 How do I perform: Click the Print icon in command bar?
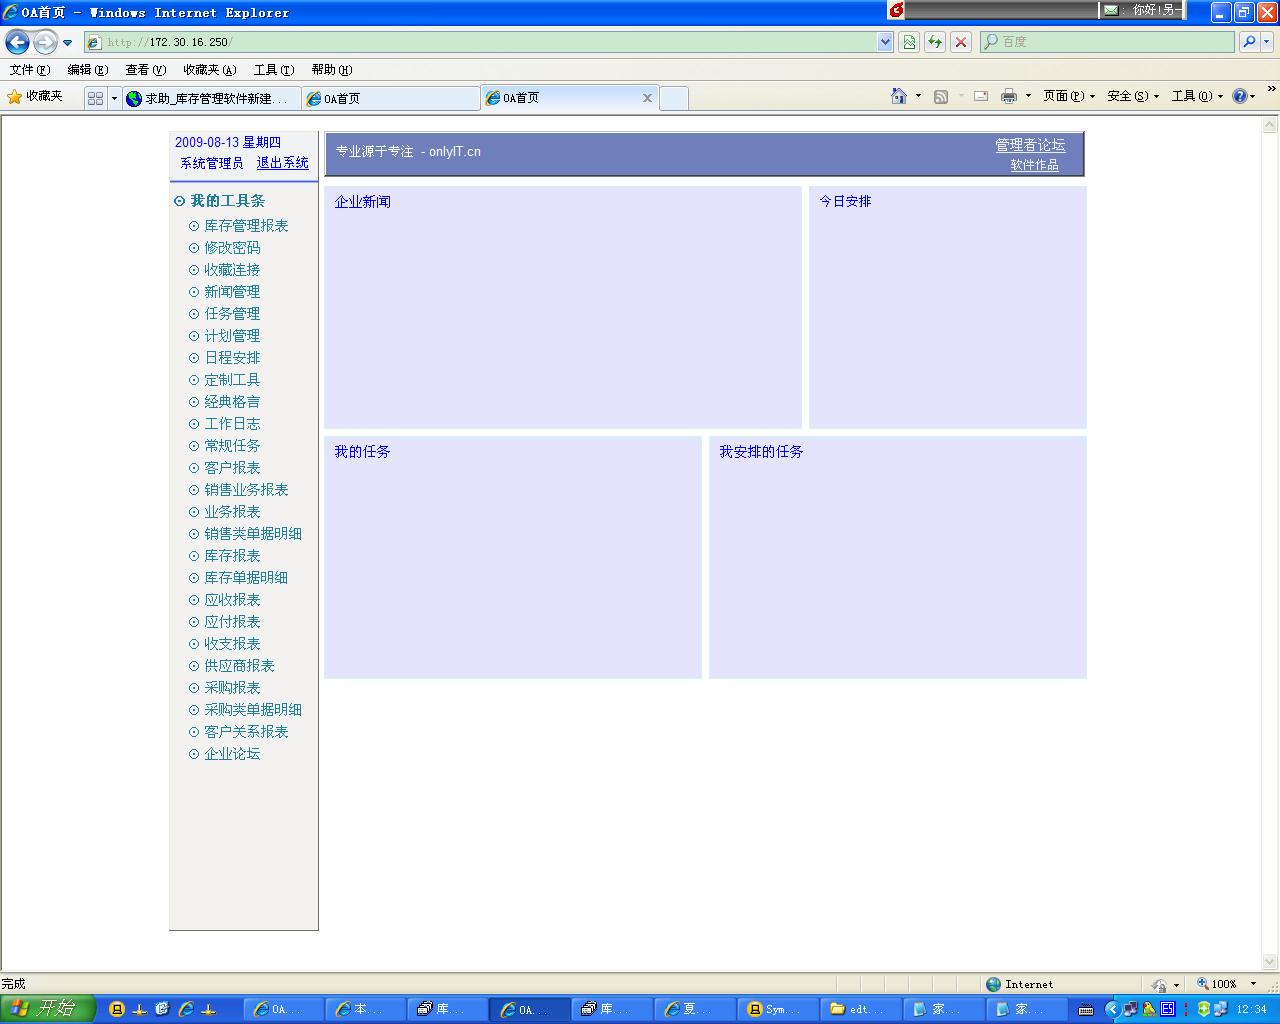[1008, 96]
